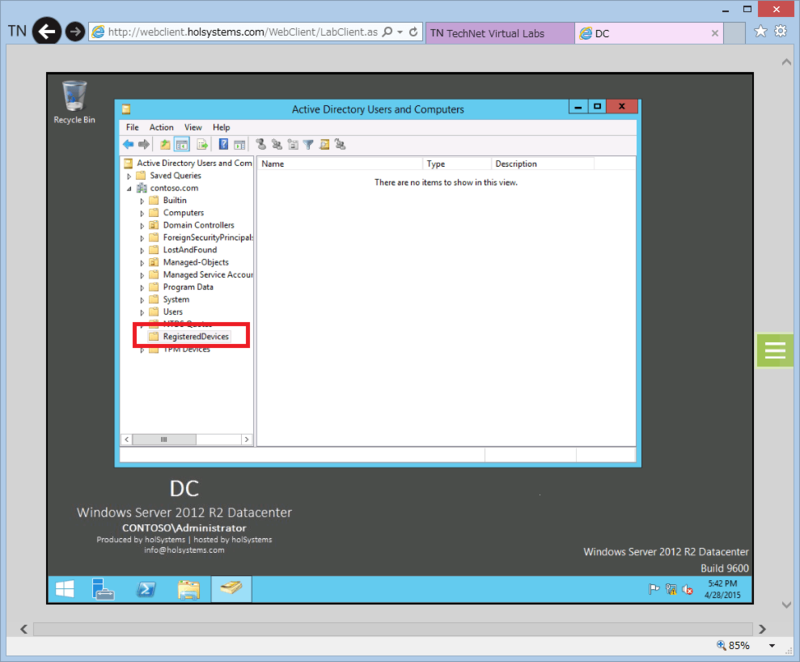Expand the ForeignSecurityPrincipals container
Screen dimensions: 800x662
142,238
